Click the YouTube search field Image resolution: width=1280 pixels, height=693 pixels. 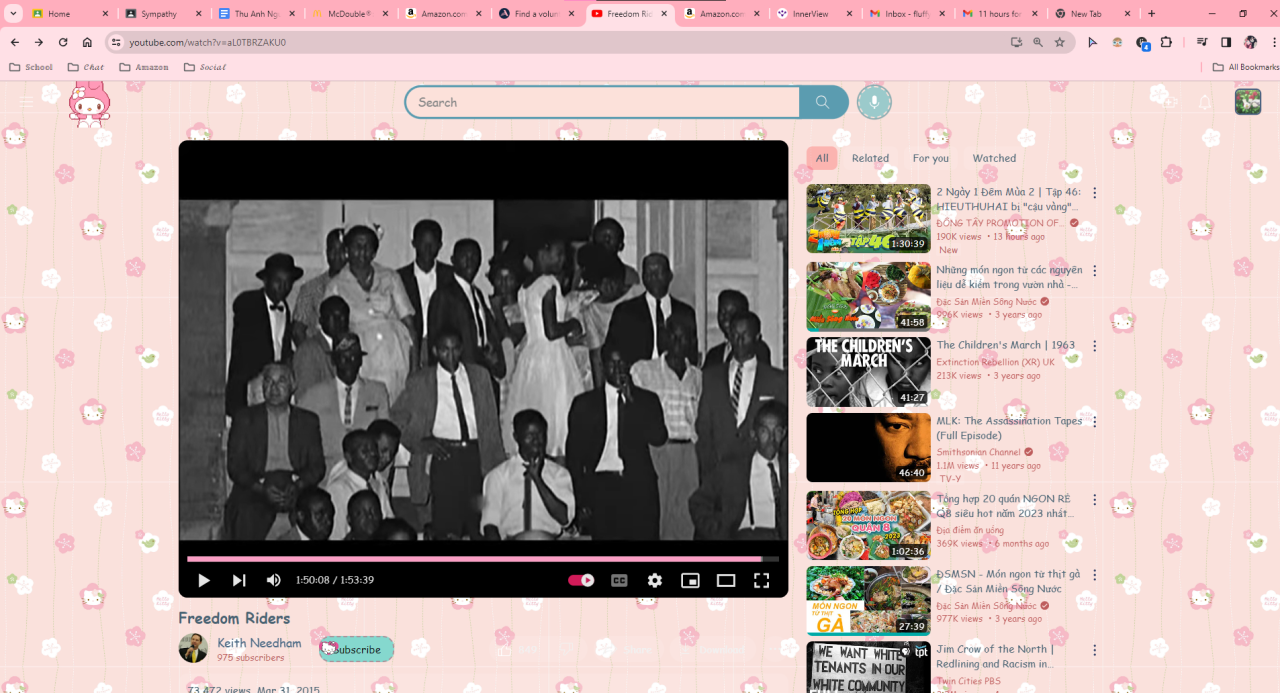(602, 102)
